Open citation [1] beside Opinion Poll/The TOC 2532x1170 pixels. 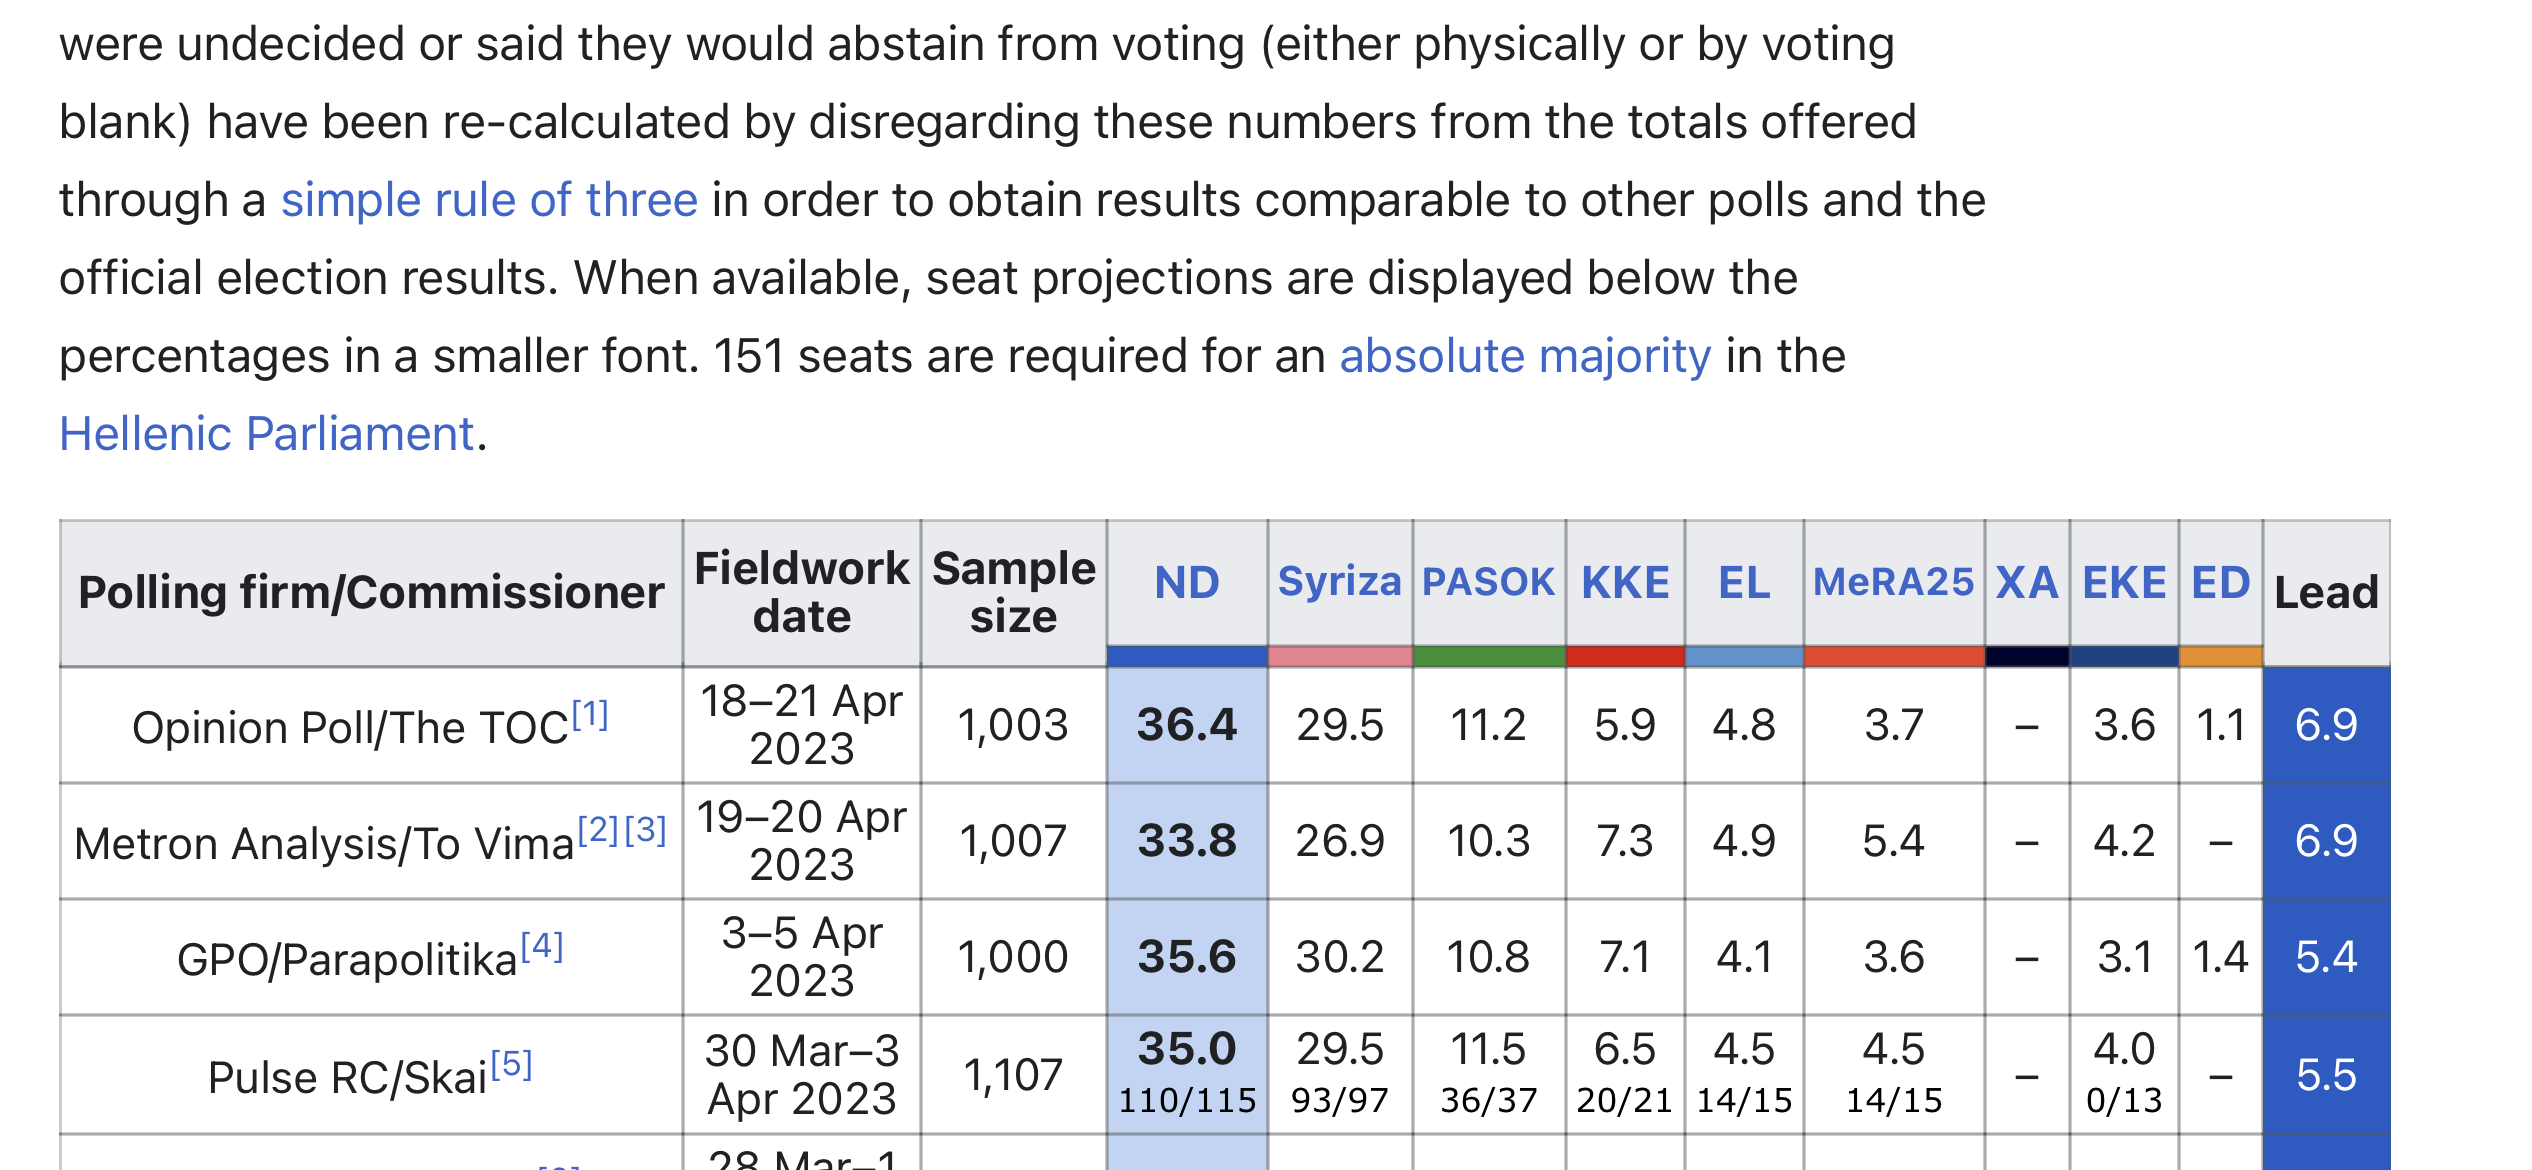pyautogui.click(x=590, y=715)
